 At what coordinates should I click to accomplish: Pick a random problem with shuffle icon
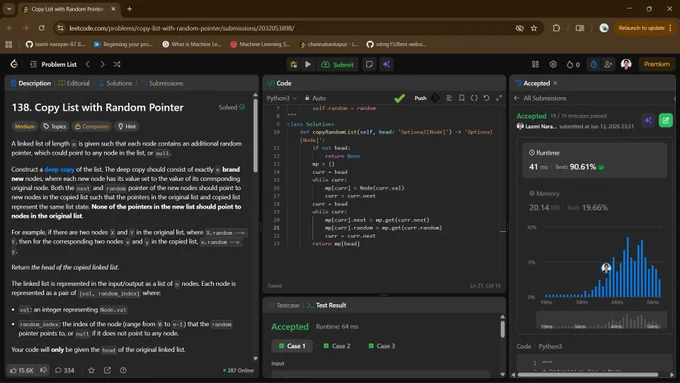(117, 64)
